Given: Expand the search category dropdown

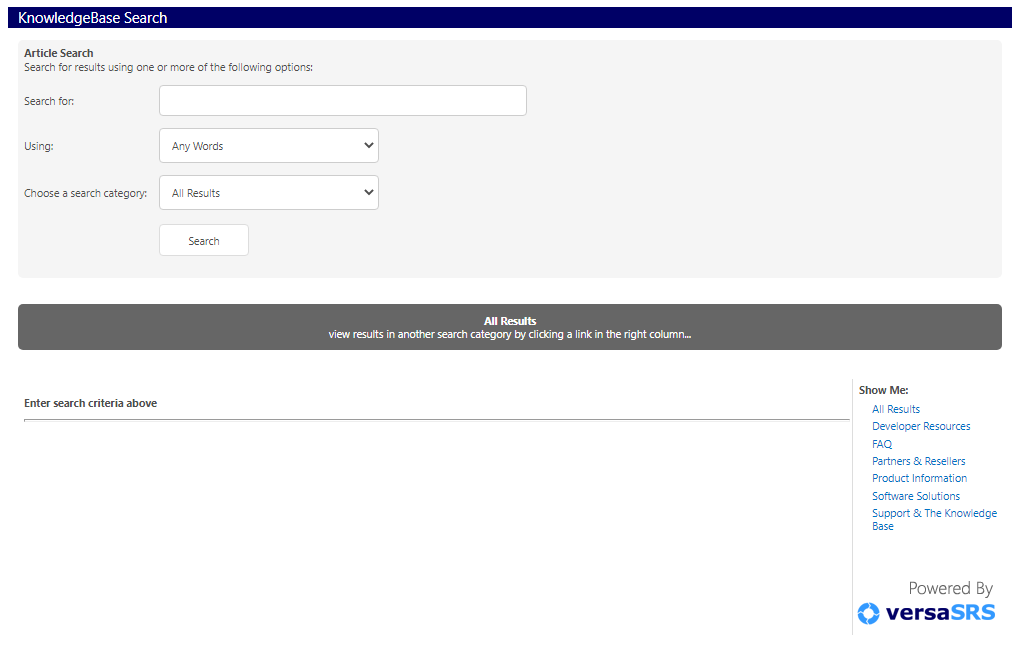Looking at the screenshot, I should (268, 193).
